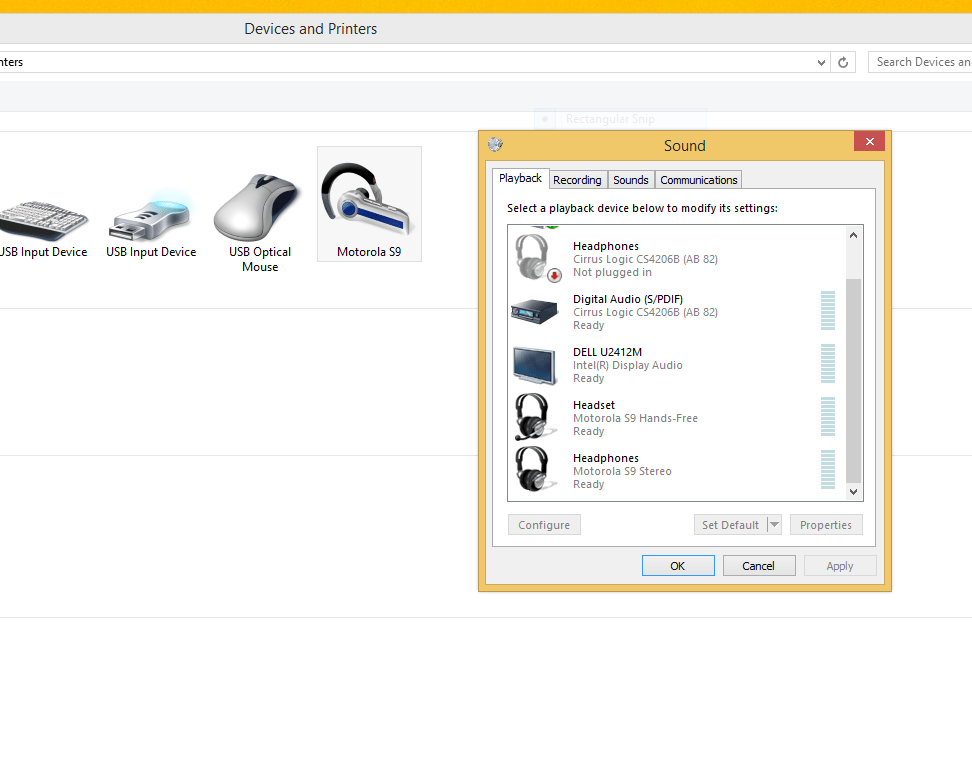Open the Sounds tab
Image resolution: width=972 pixels, height=767 pixels.
click(x=630, y=180)
